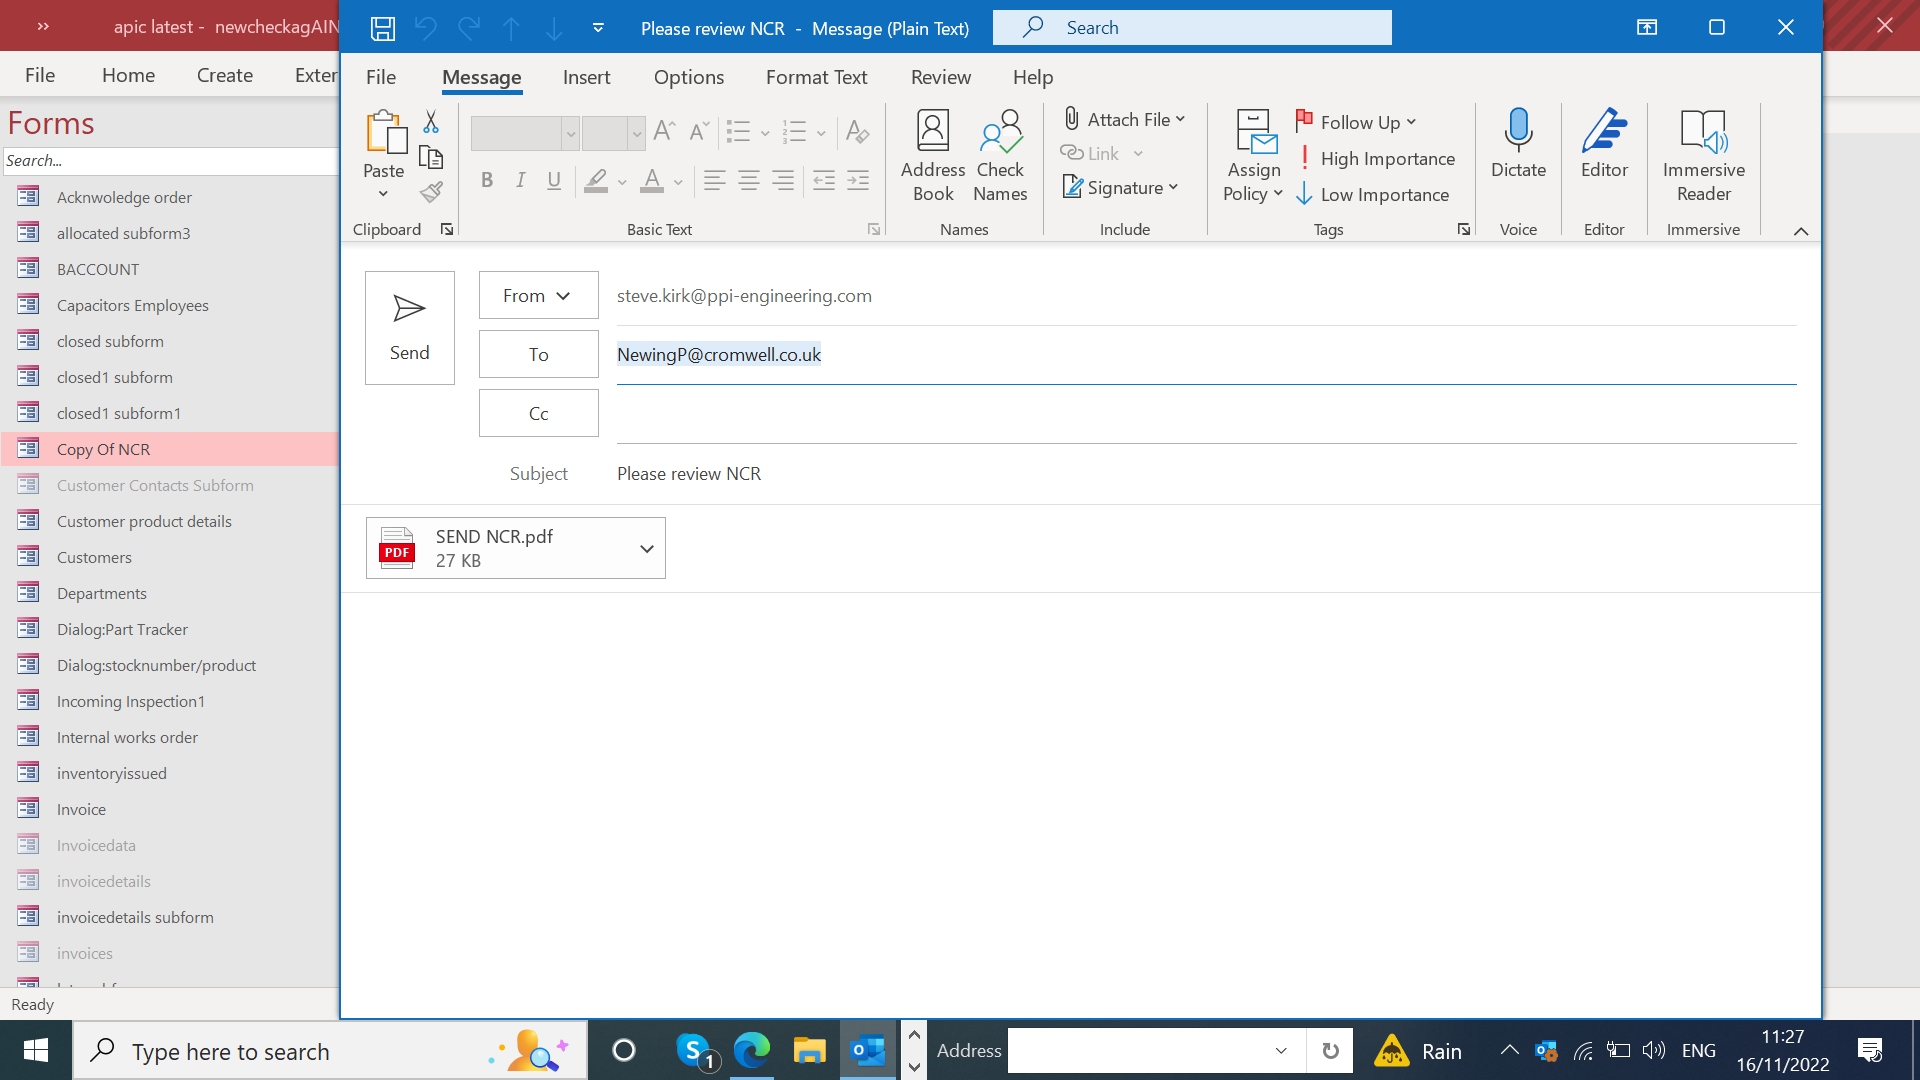Align text right

coord(783,181)
